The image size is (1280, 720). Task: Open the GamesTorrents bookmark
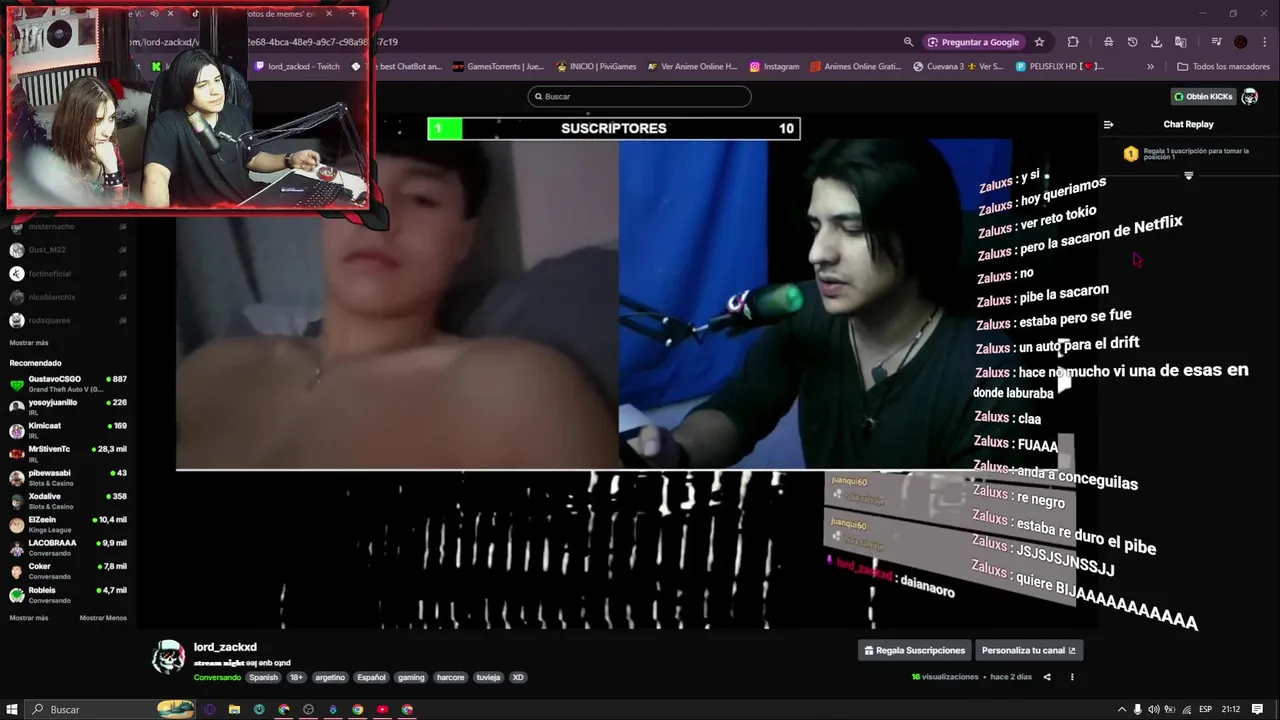click(498, 67)
